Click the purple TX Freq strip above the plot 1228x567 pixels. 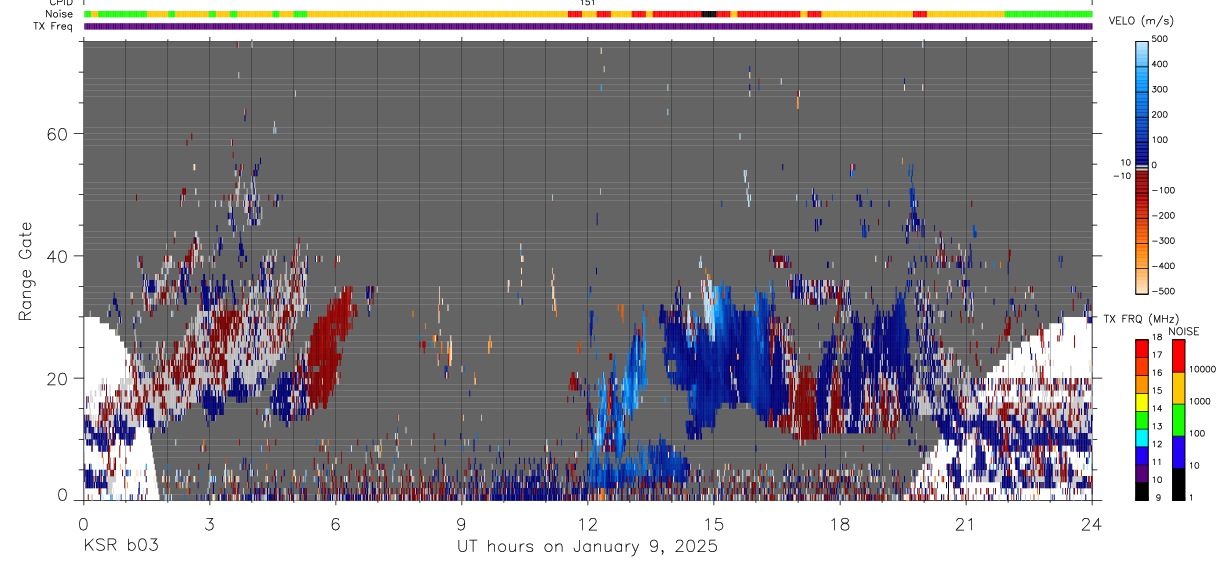588,26
